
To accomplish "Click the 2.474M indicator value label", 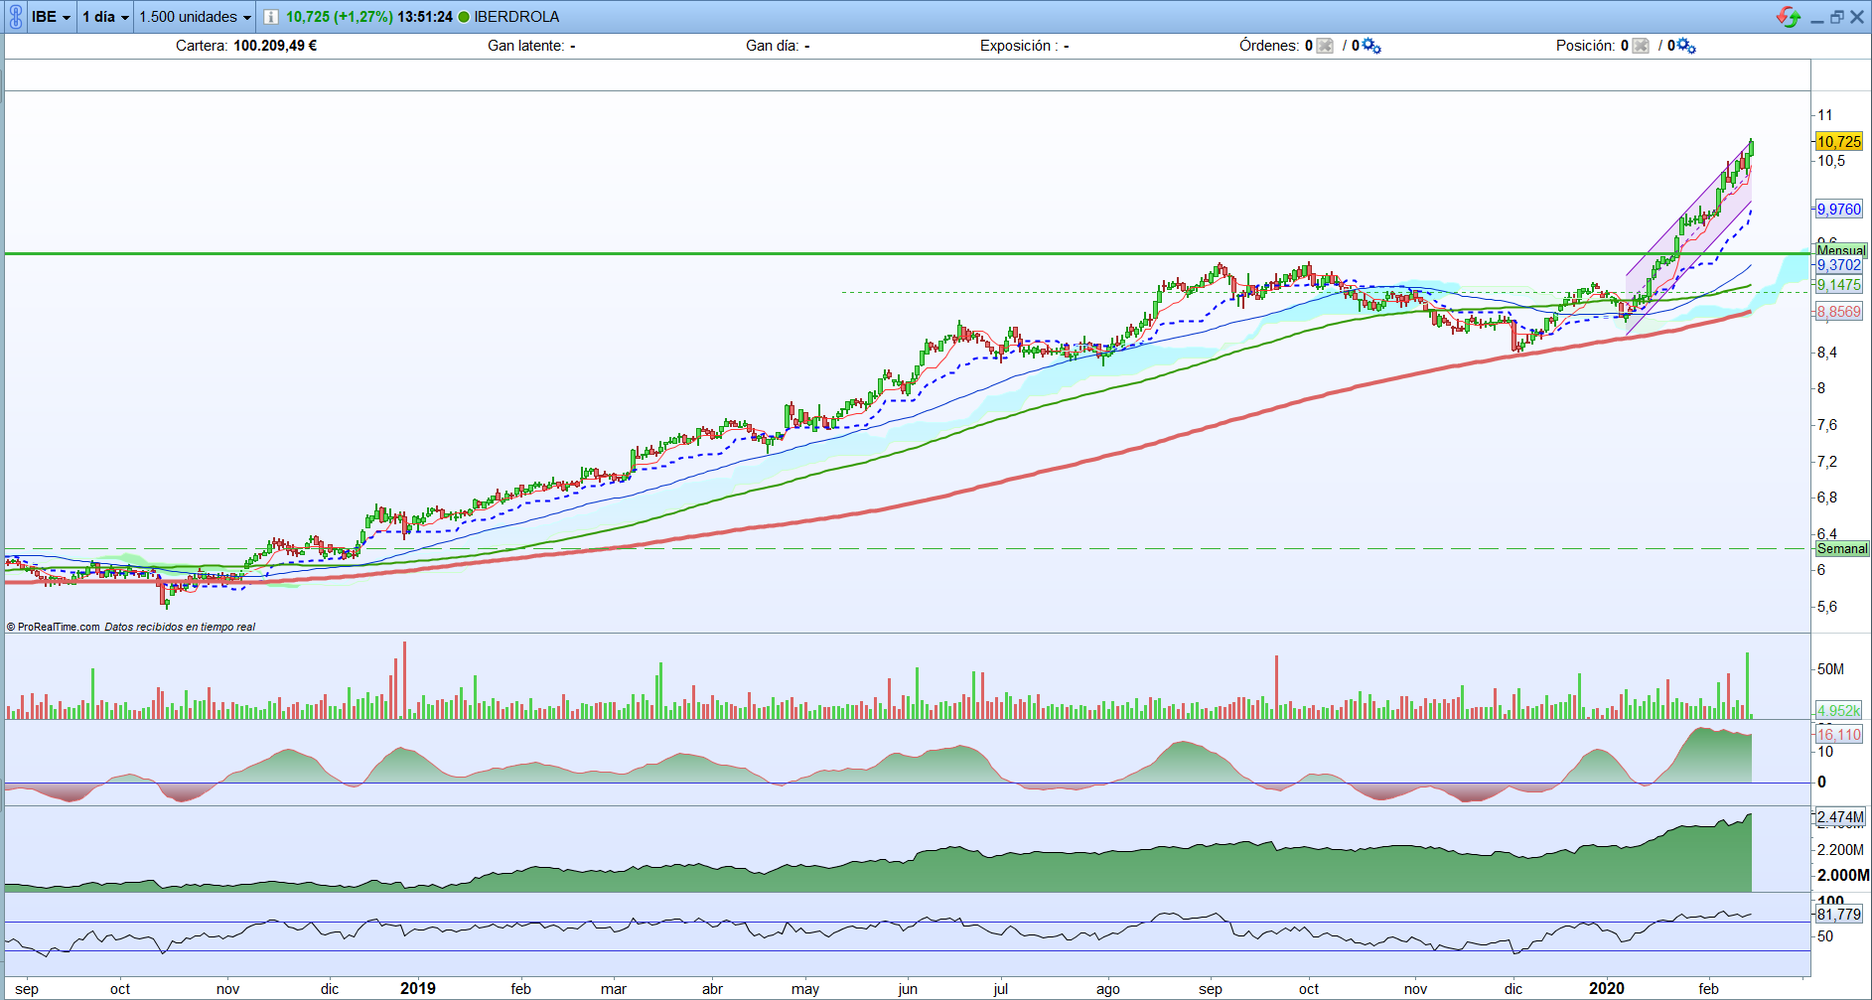I will point(1840,818).
